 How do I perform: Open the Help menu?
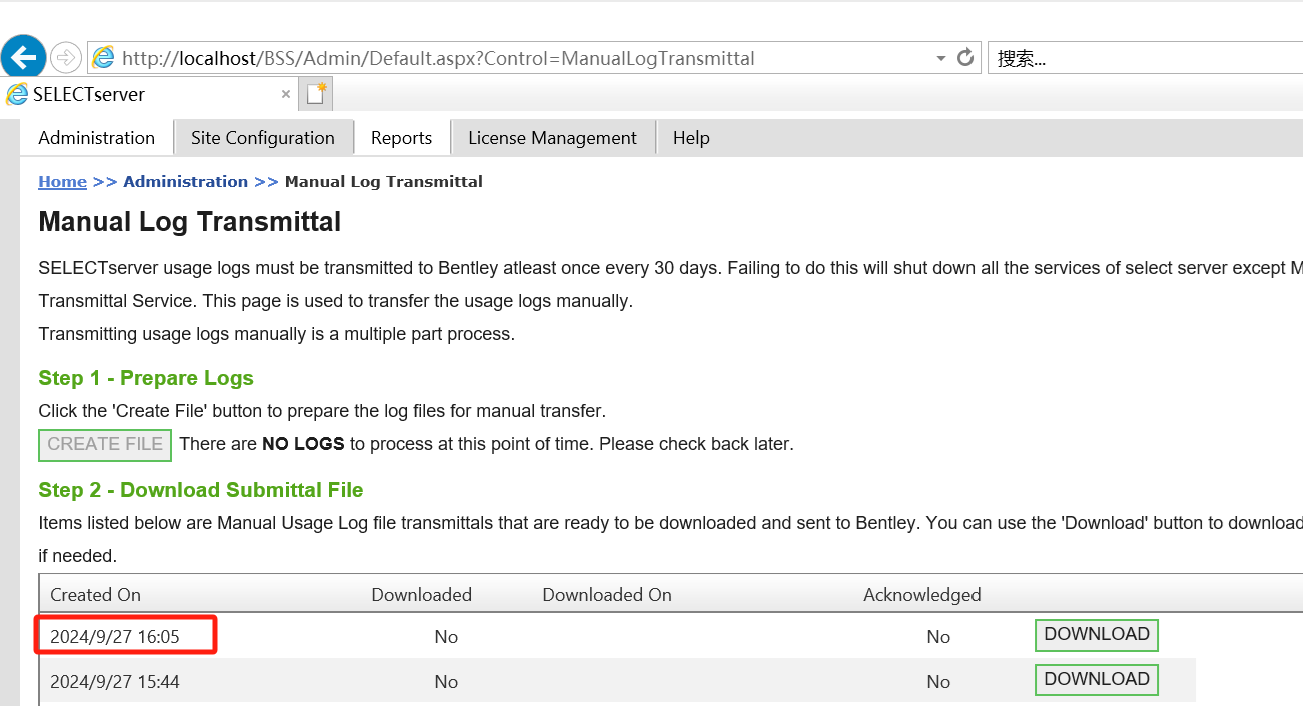(691, 138)
